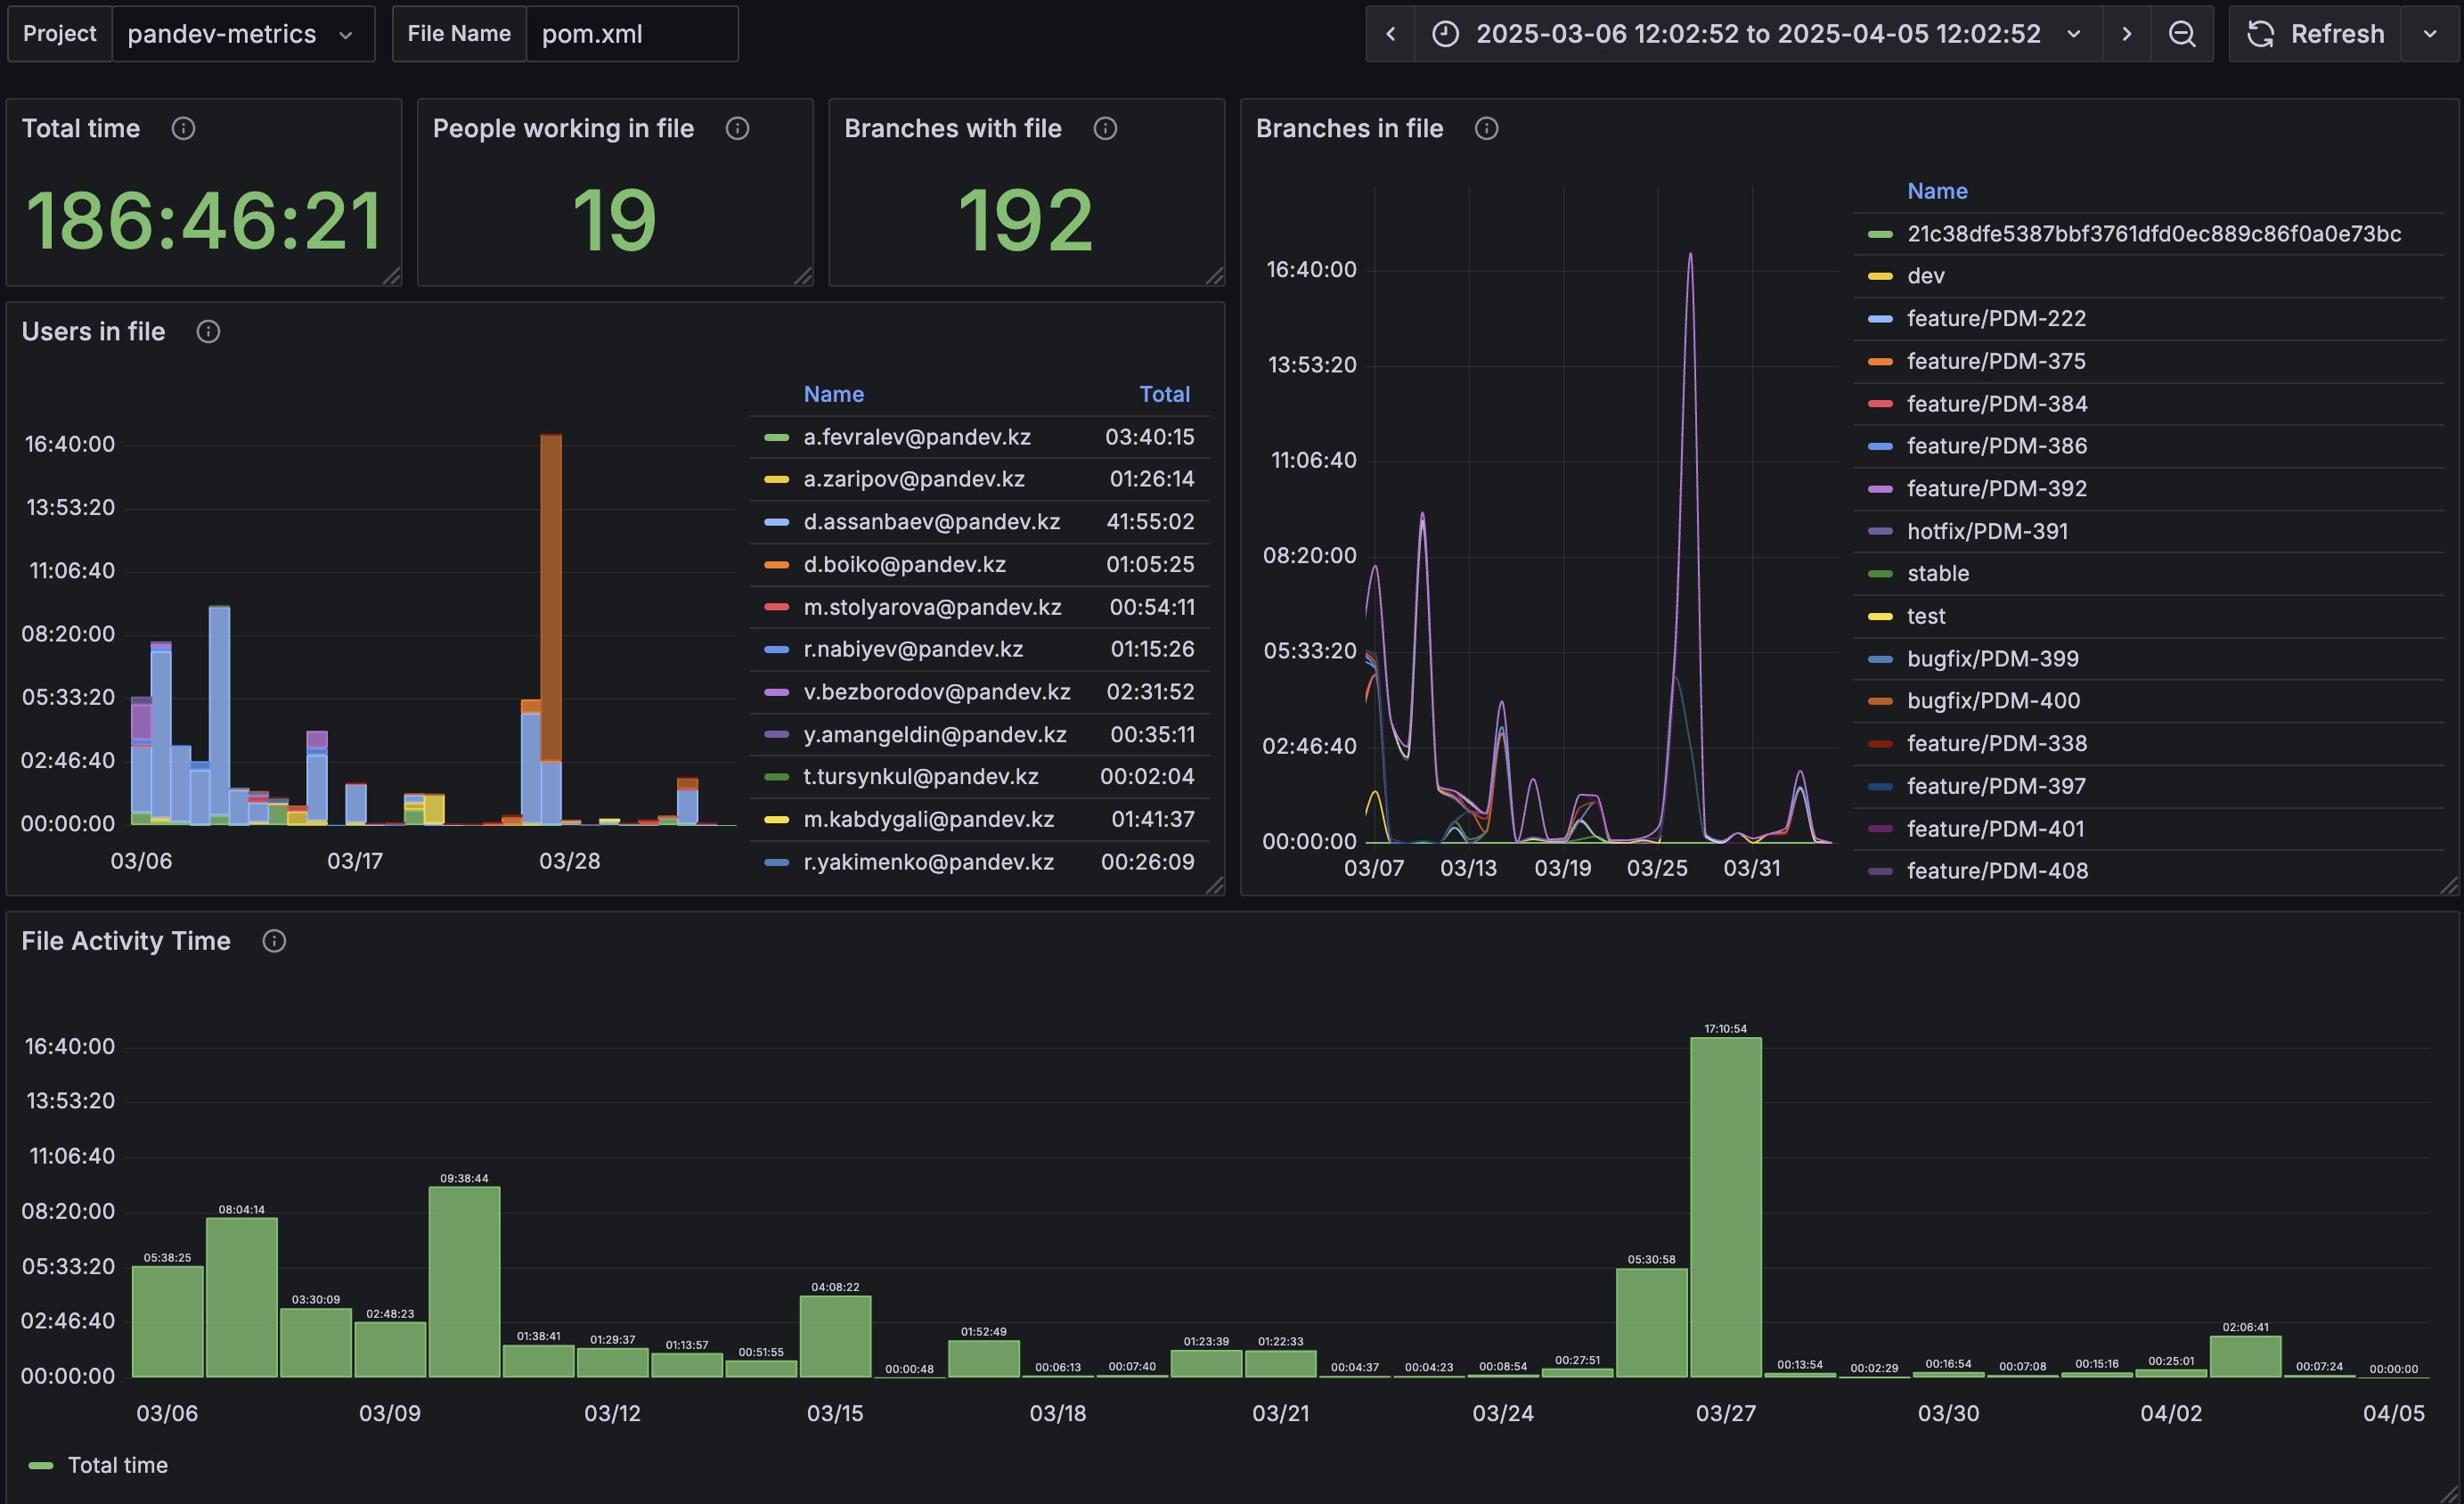Shift time range backward with left arrow
This screenshot has width=2464, height=1504.
click(1390, 34)
